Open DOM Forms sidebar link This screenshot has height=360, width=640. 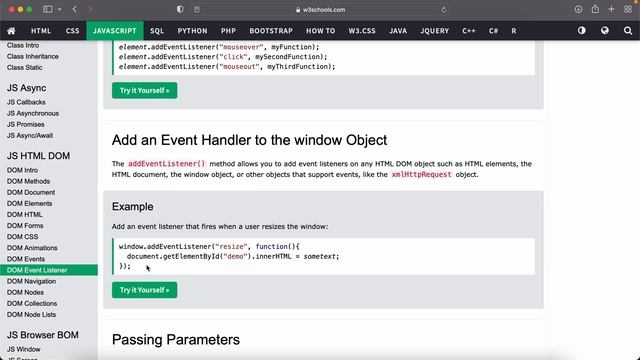point(25,225)
